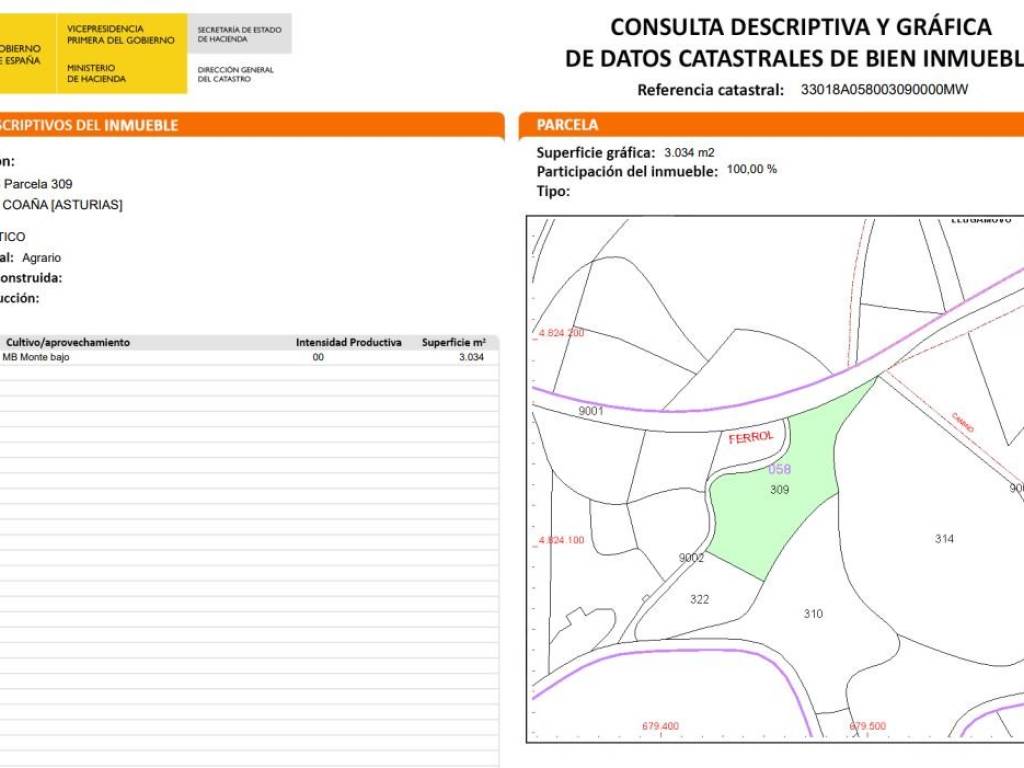Click the 9002 path label on map
Viewport: 1024px width, 768px height.
click(x=692, y=558)
